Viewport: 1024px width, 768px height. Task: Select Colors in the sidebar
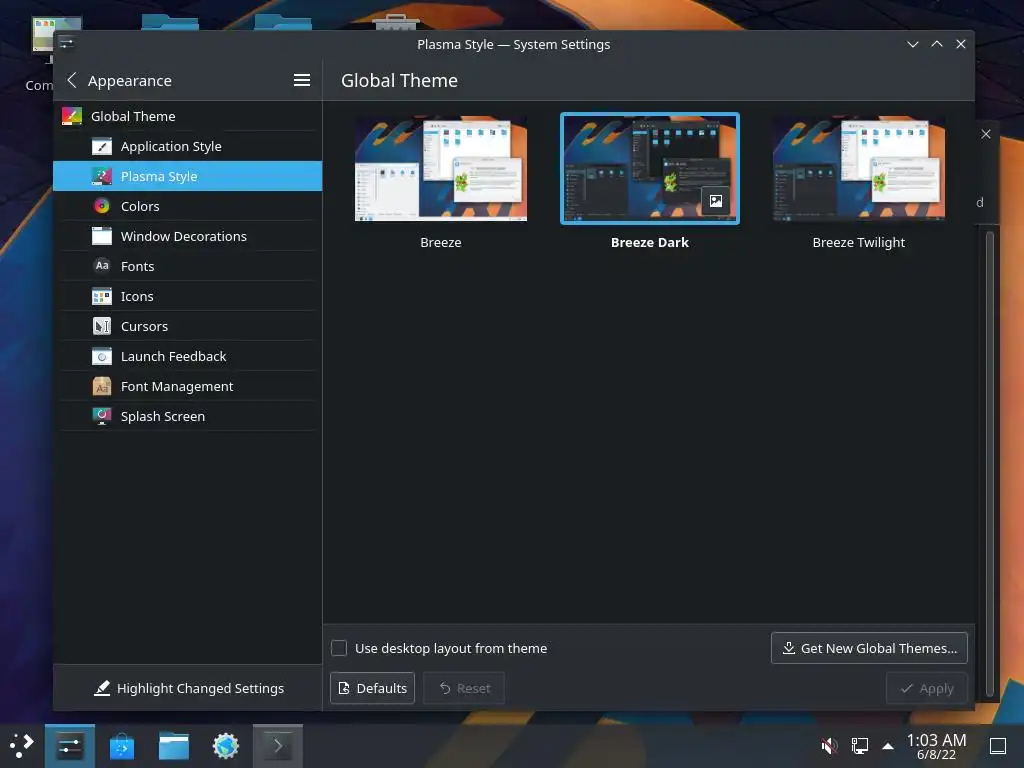coord(187,206)
